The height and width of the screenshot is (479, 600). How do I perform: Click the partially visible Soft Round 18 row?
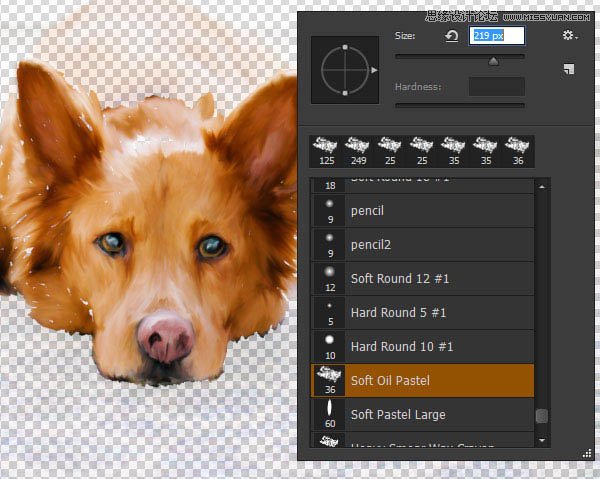(x=422, y=186)
